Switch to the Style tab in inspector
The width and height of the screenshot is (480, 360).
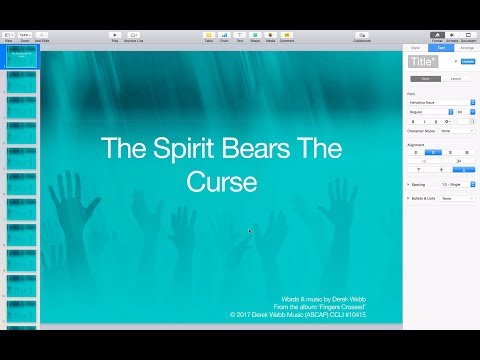point(415,48)
